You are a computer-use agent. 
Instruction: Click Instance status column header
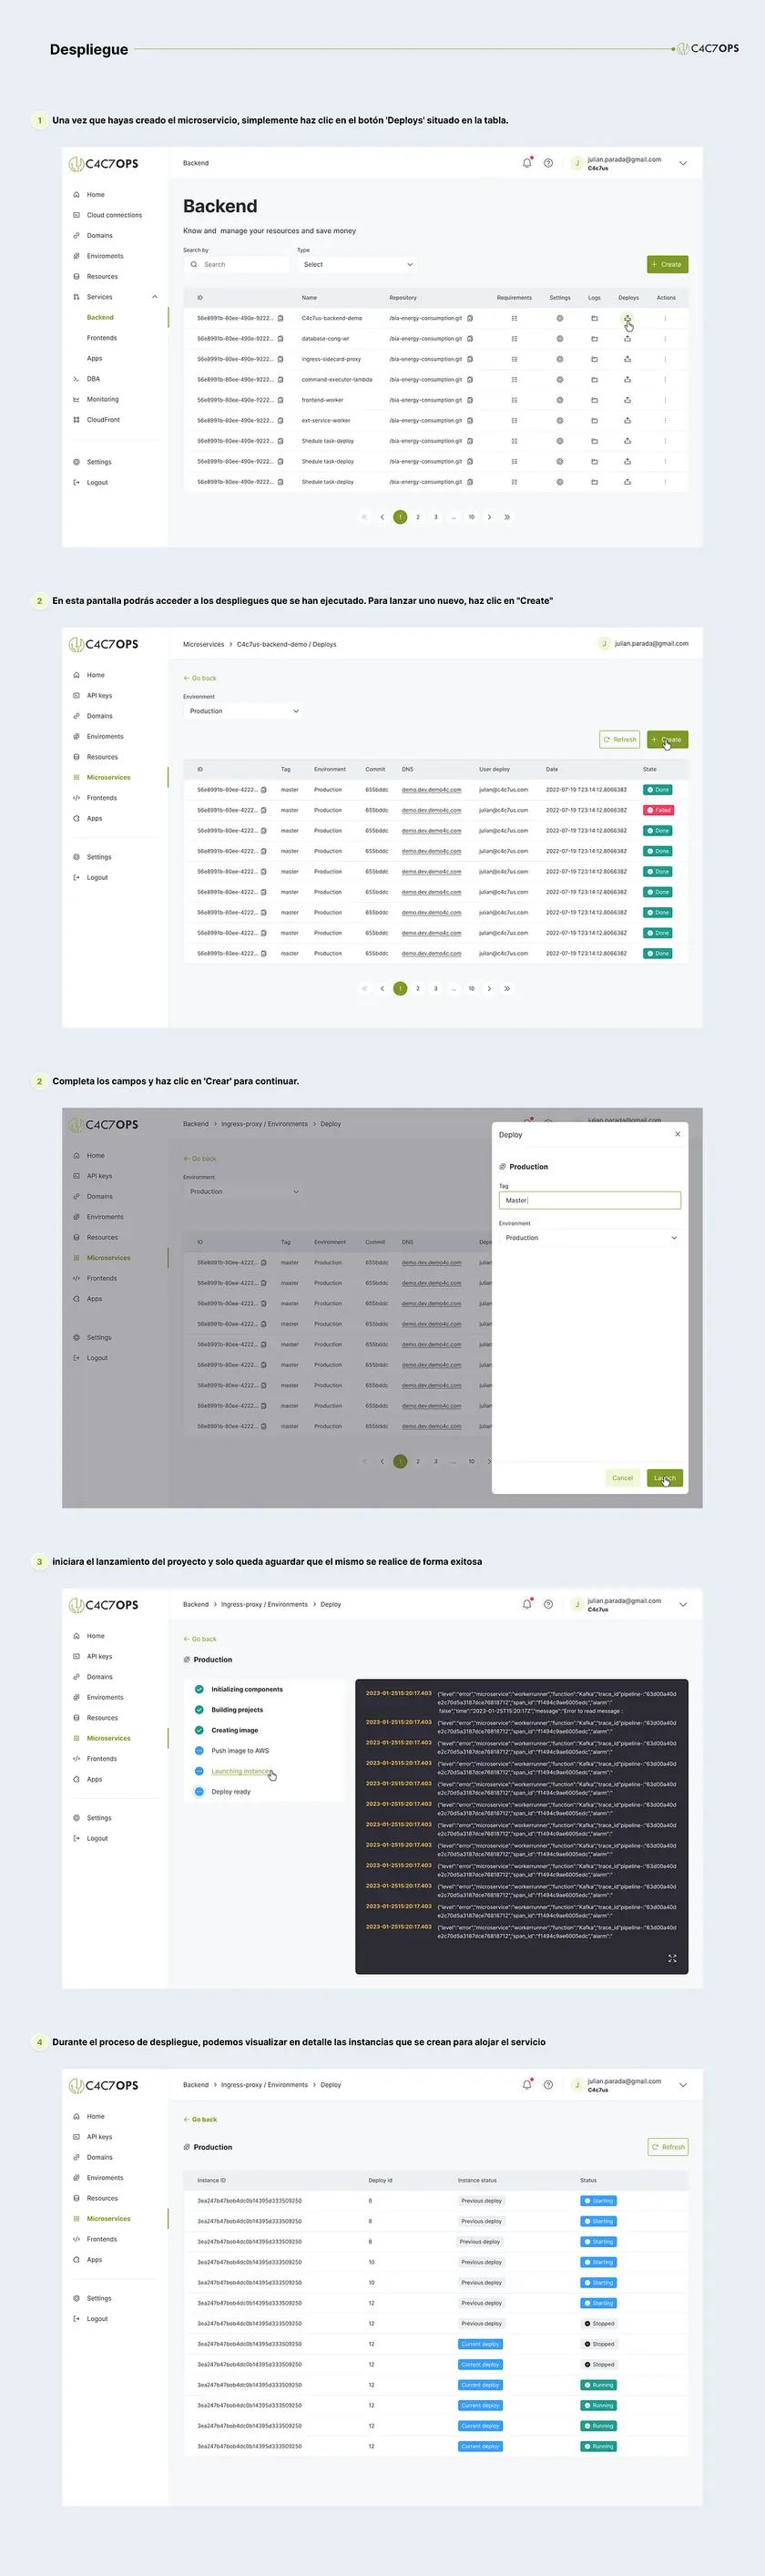477,2180
